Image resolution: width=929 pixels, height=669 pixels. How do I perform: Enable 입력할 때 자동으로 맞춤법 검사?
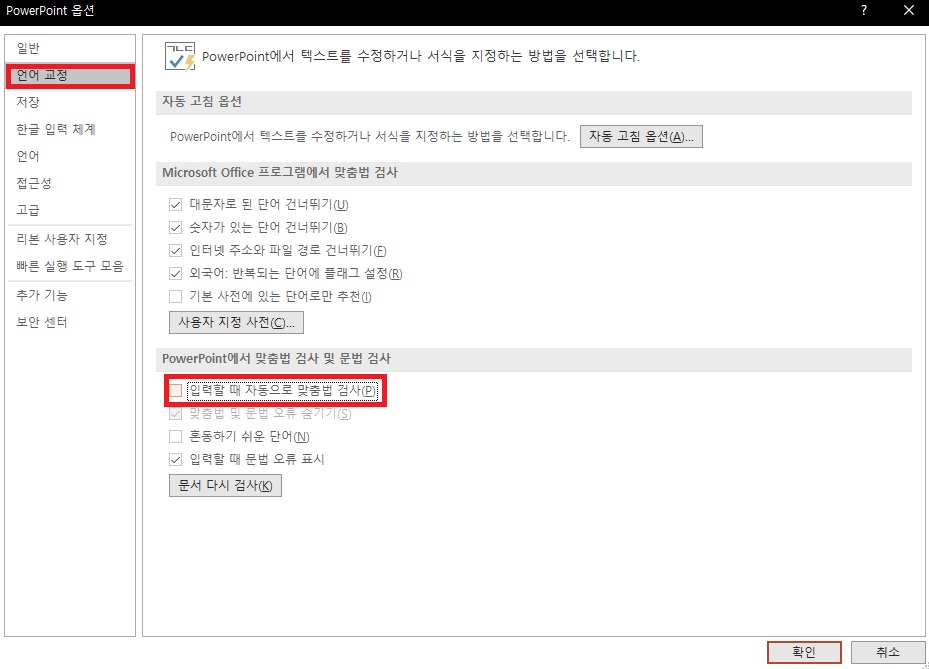click(175, 390)
